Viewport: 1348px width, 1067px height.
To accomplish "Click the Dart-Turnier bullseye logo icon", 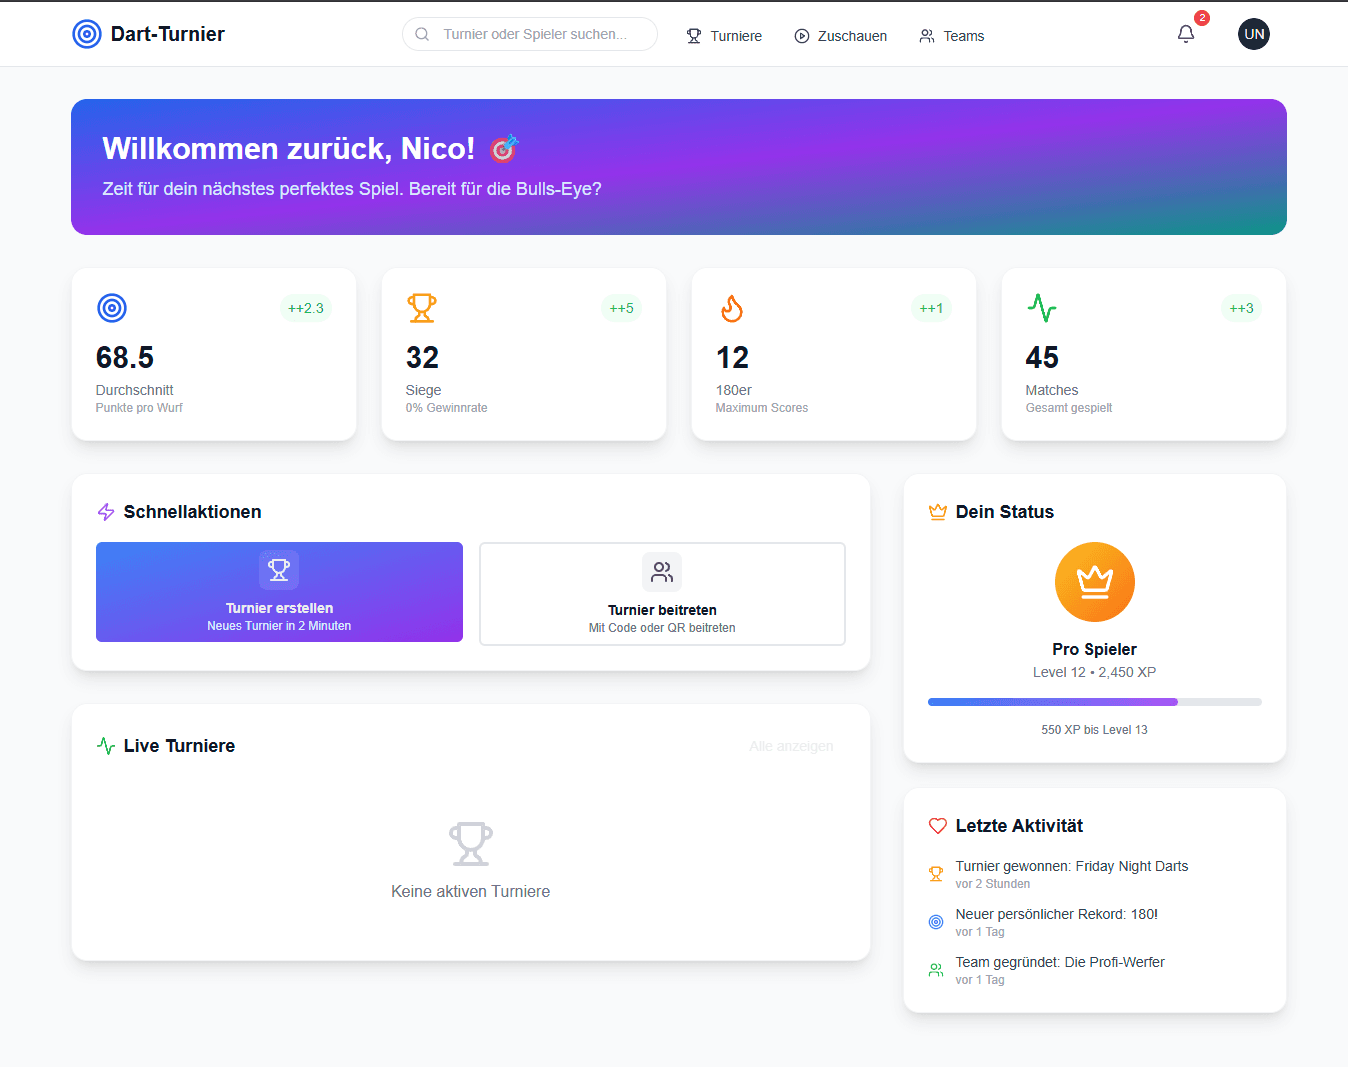I will 87,34.
